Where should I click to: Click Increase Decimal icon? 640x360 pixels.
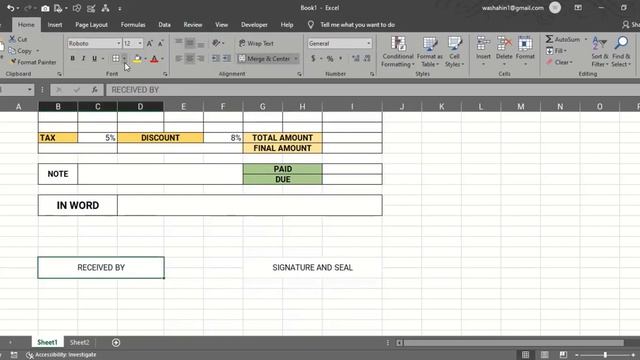(x=356, y=59)
